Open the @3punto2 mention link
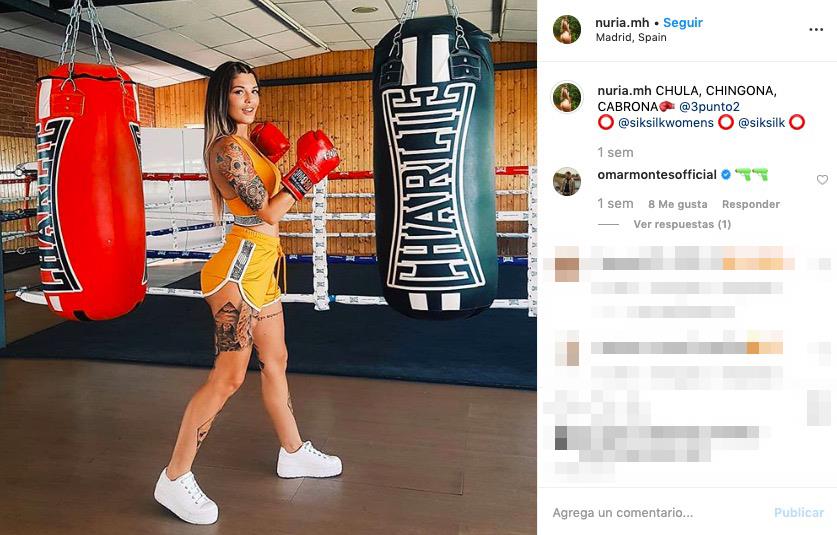The image size is (837, 535). pos(709,106)
